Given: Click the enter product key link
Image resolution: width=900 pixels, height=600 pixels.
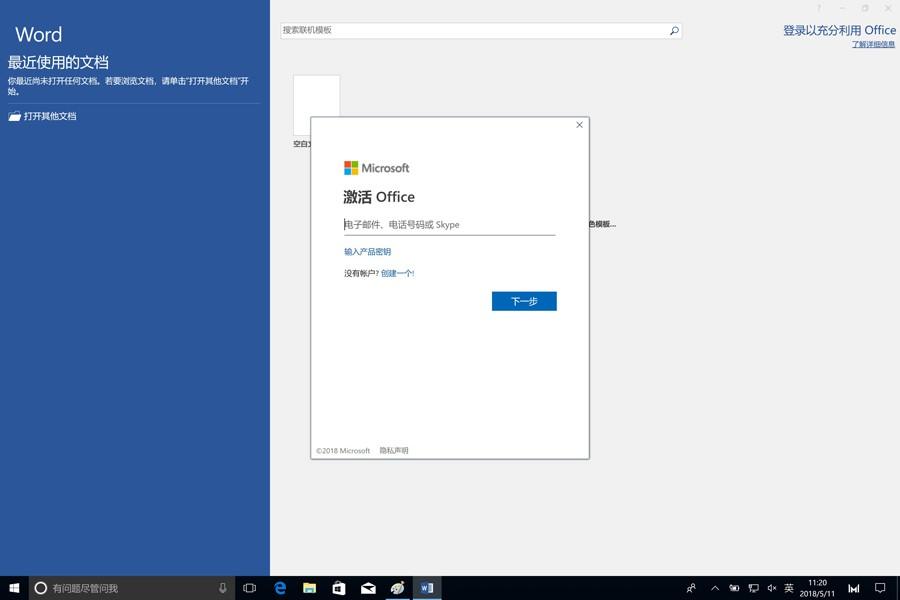Looking at the screenshot, I should [367, 251].
